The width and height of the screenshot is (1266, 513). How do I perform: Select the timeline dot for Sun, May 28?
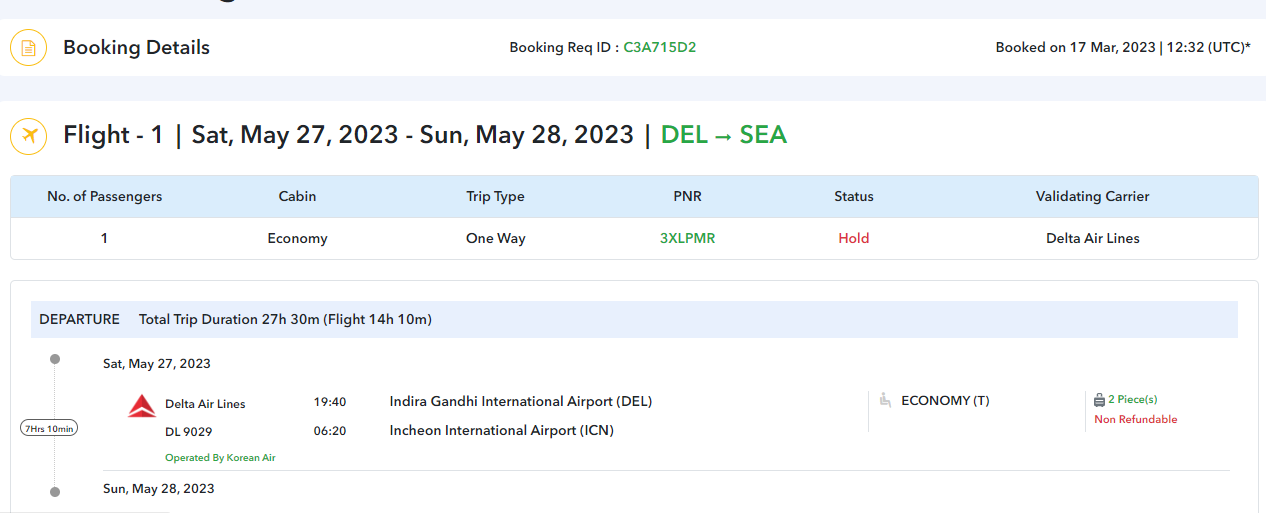pyautogui.click(x=55, y=491)
